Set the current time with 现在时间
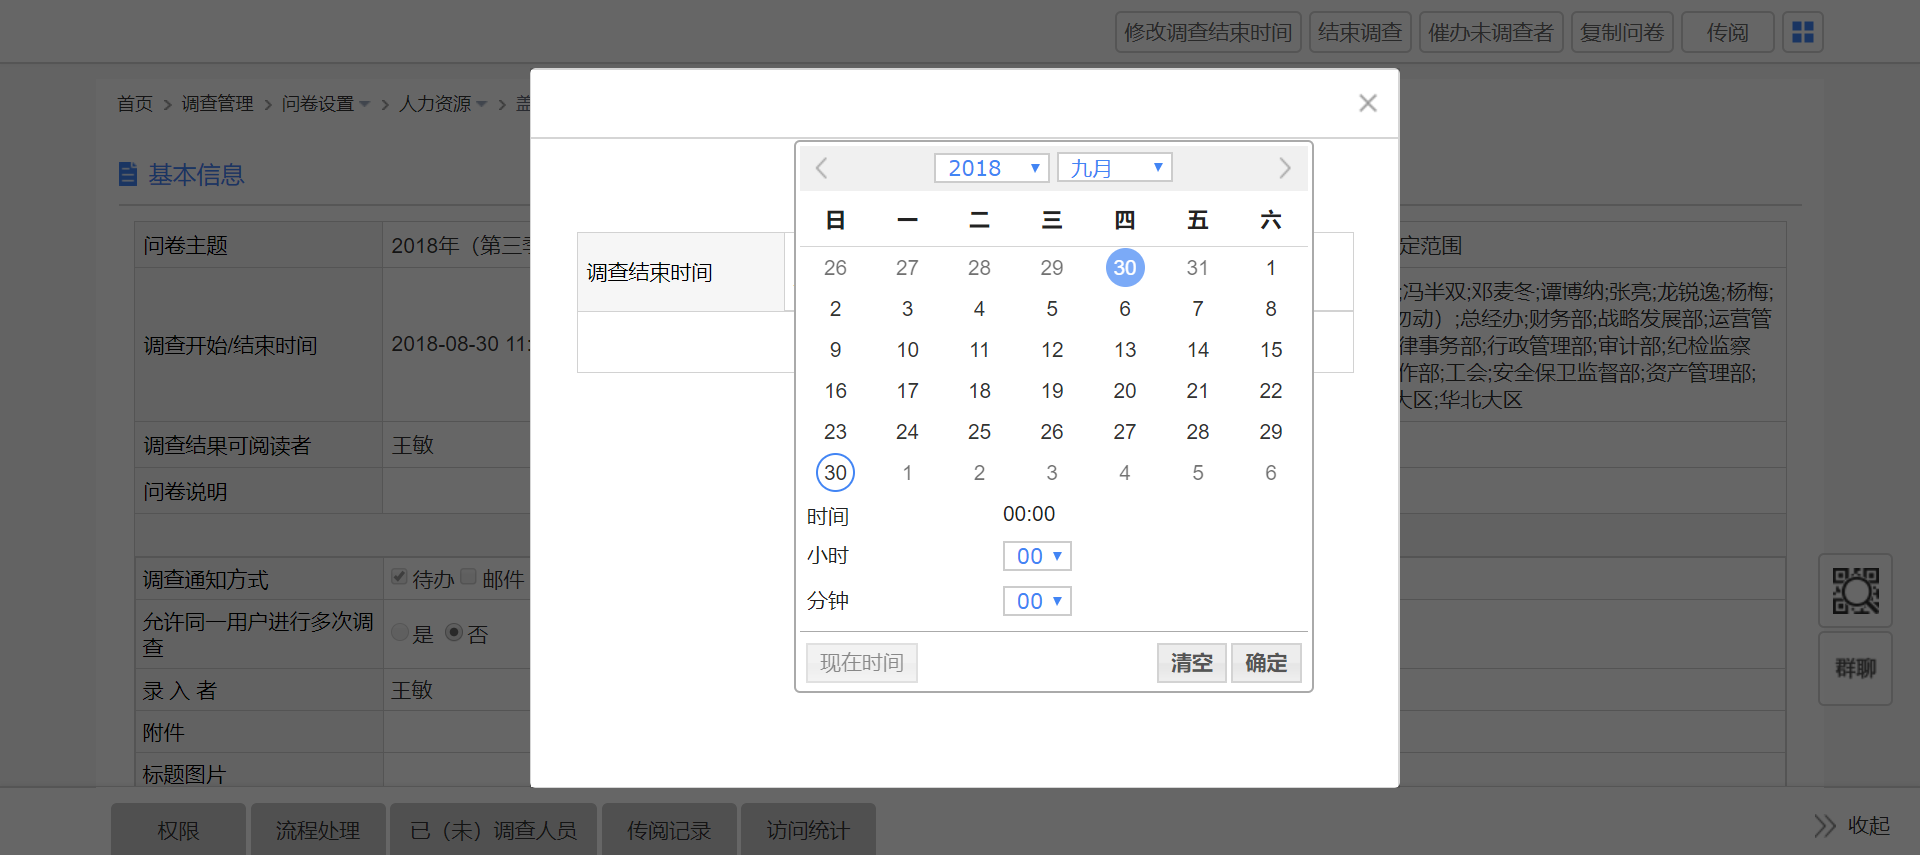 pyautogui.click(x=862, y=663)
